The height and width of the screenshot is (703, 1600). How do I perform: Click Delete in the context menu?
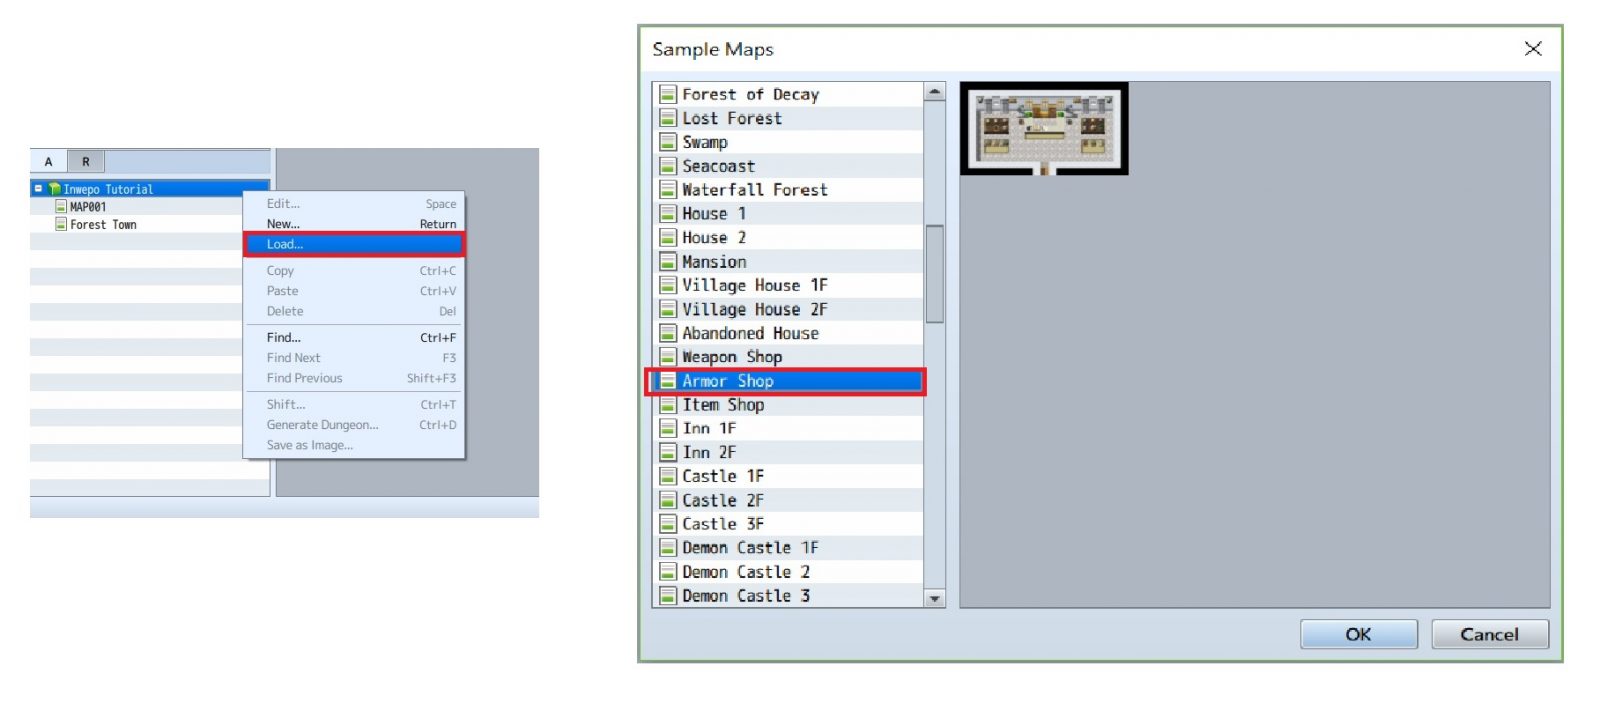pos(354,311)
